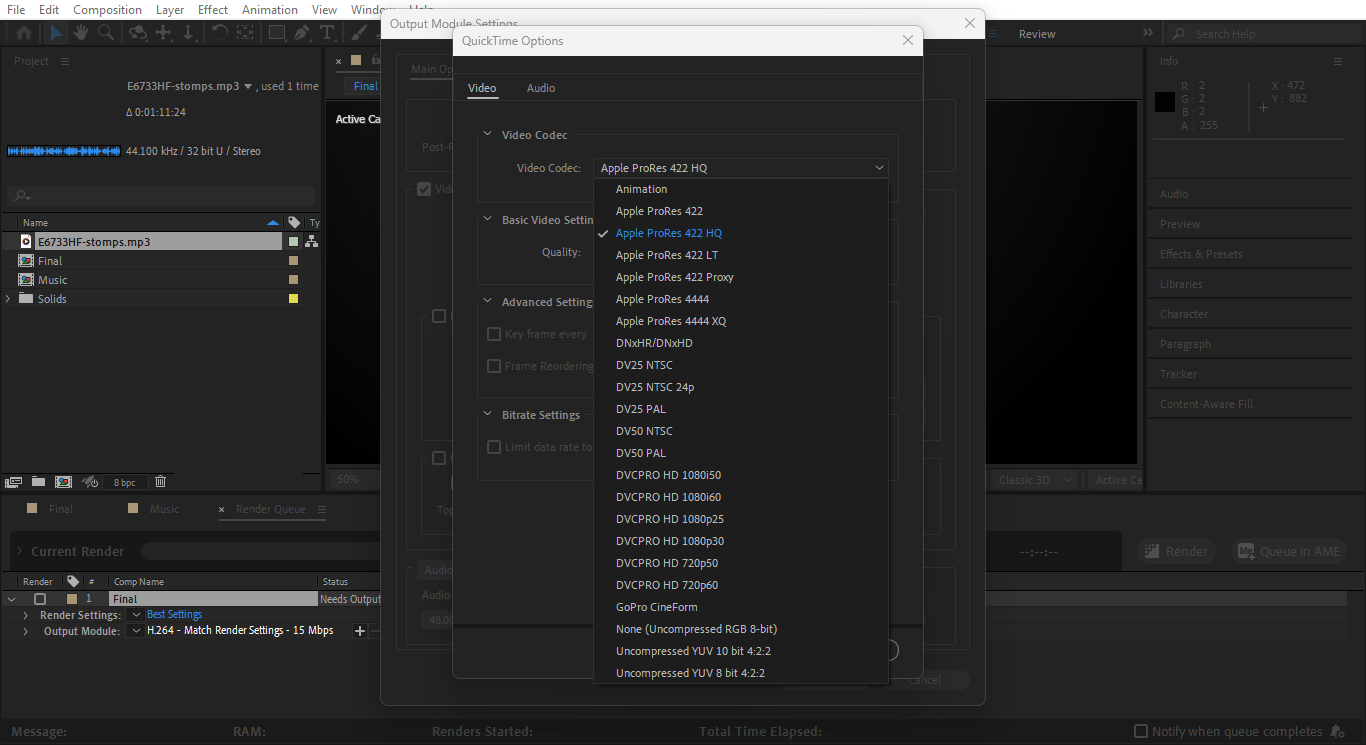Image resolution: width=1366 pixels, height=745 pixels.
Task: Click the Render button
Action: click(1176, 551)
